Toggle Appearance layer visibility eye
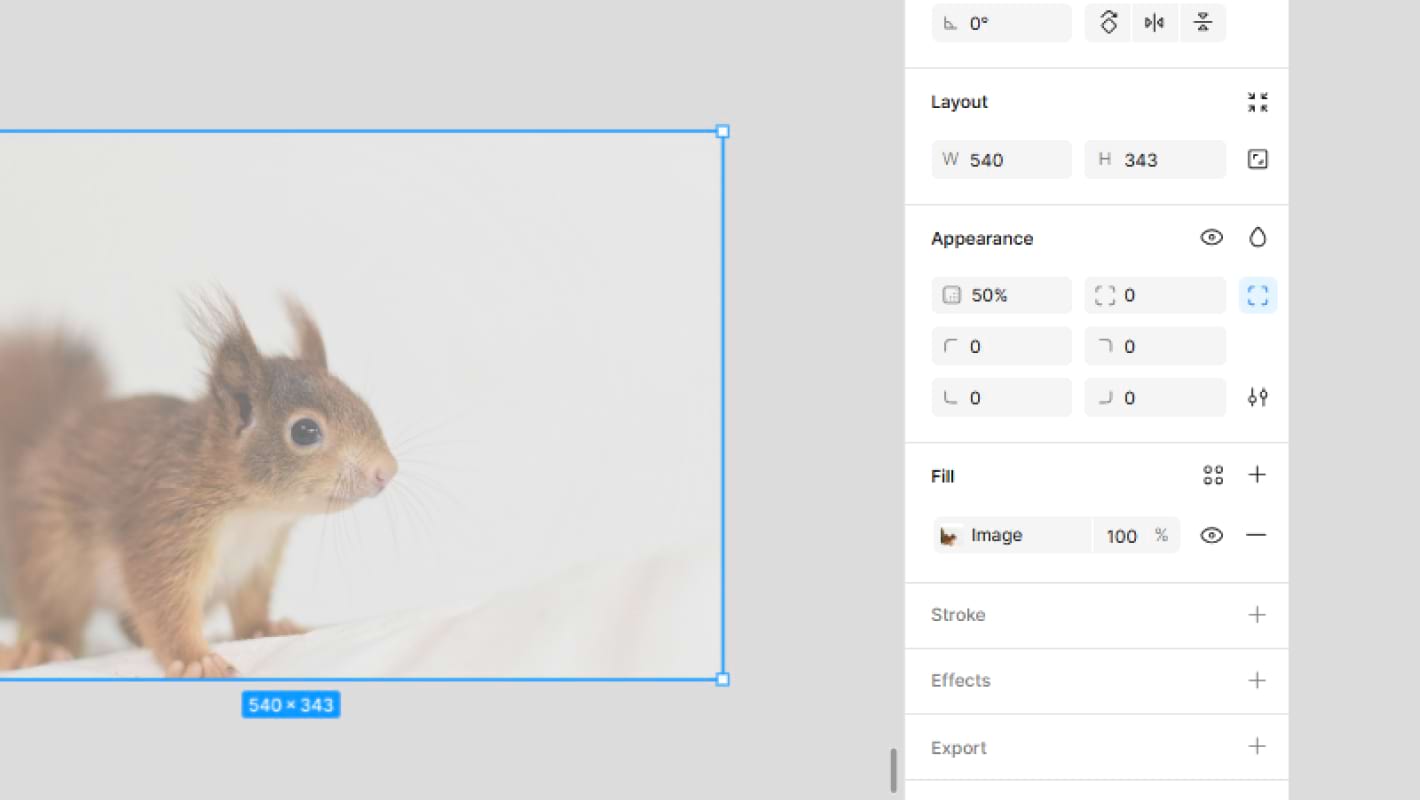 coord(1211,238)
